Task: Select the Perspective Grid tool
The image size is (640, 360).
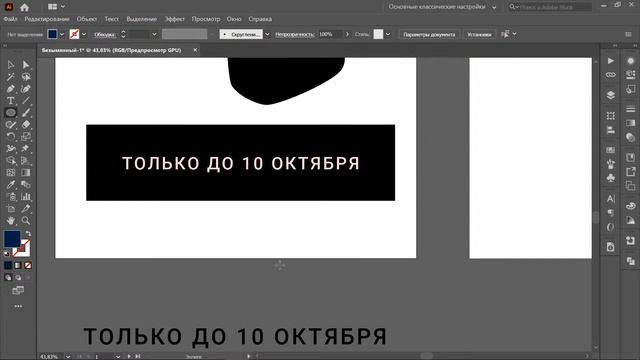Action: tap(26, 160)
